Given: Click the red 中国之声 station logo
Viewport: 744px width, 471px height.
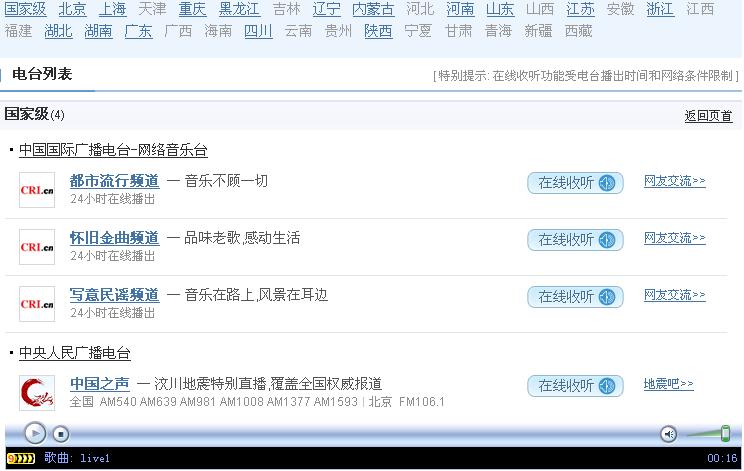Looking at the screenshot, I should 37,393.
